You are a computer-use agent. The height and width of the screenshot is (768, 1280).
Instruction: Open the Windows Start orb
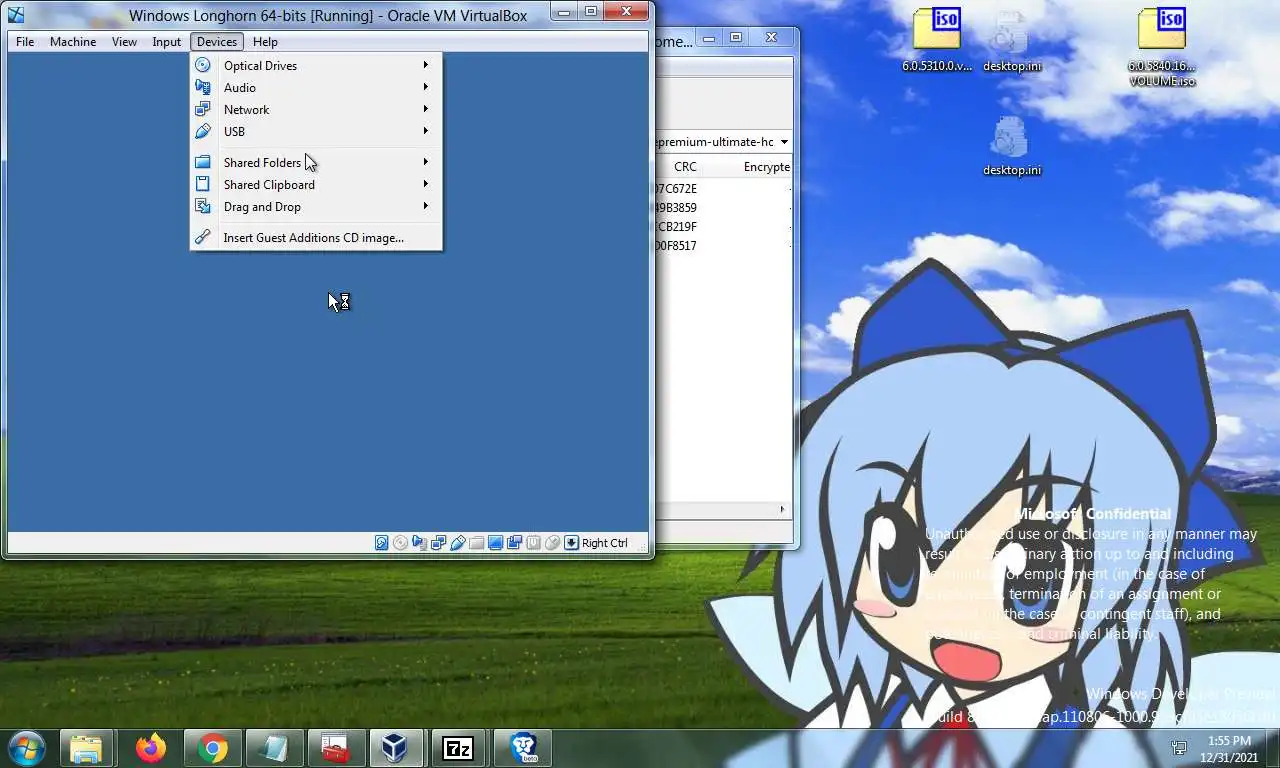tap(26, 748)
